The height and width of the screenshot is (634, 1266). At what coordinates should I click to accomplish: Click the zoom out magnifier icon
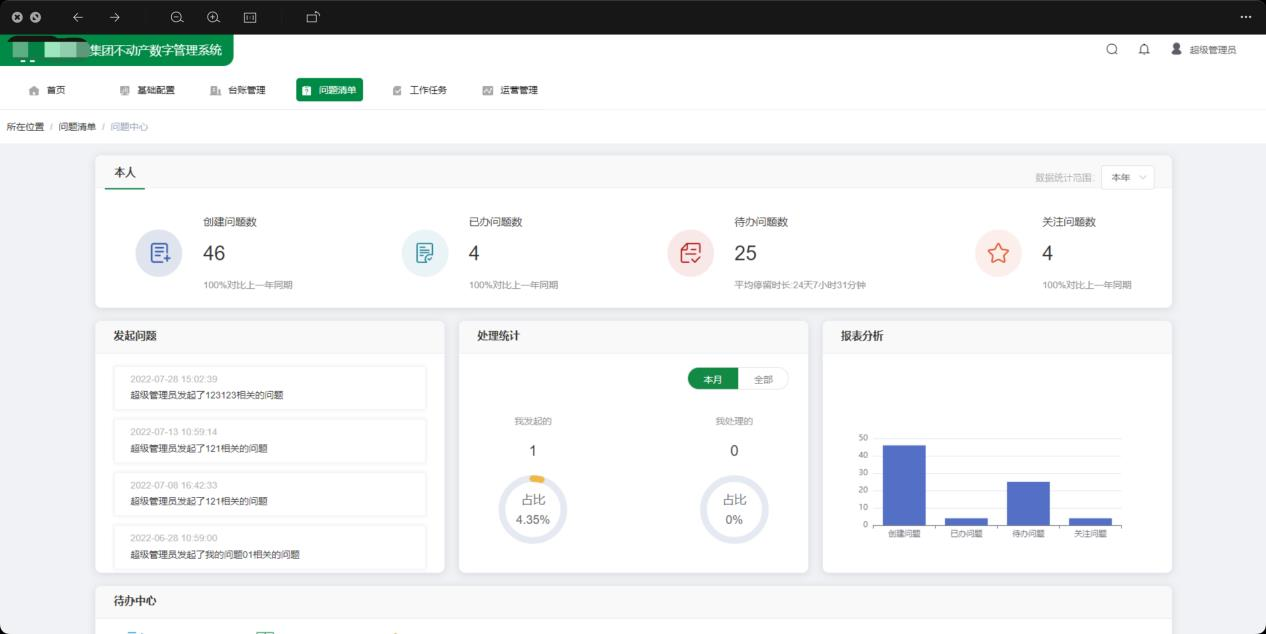(177, 17)
